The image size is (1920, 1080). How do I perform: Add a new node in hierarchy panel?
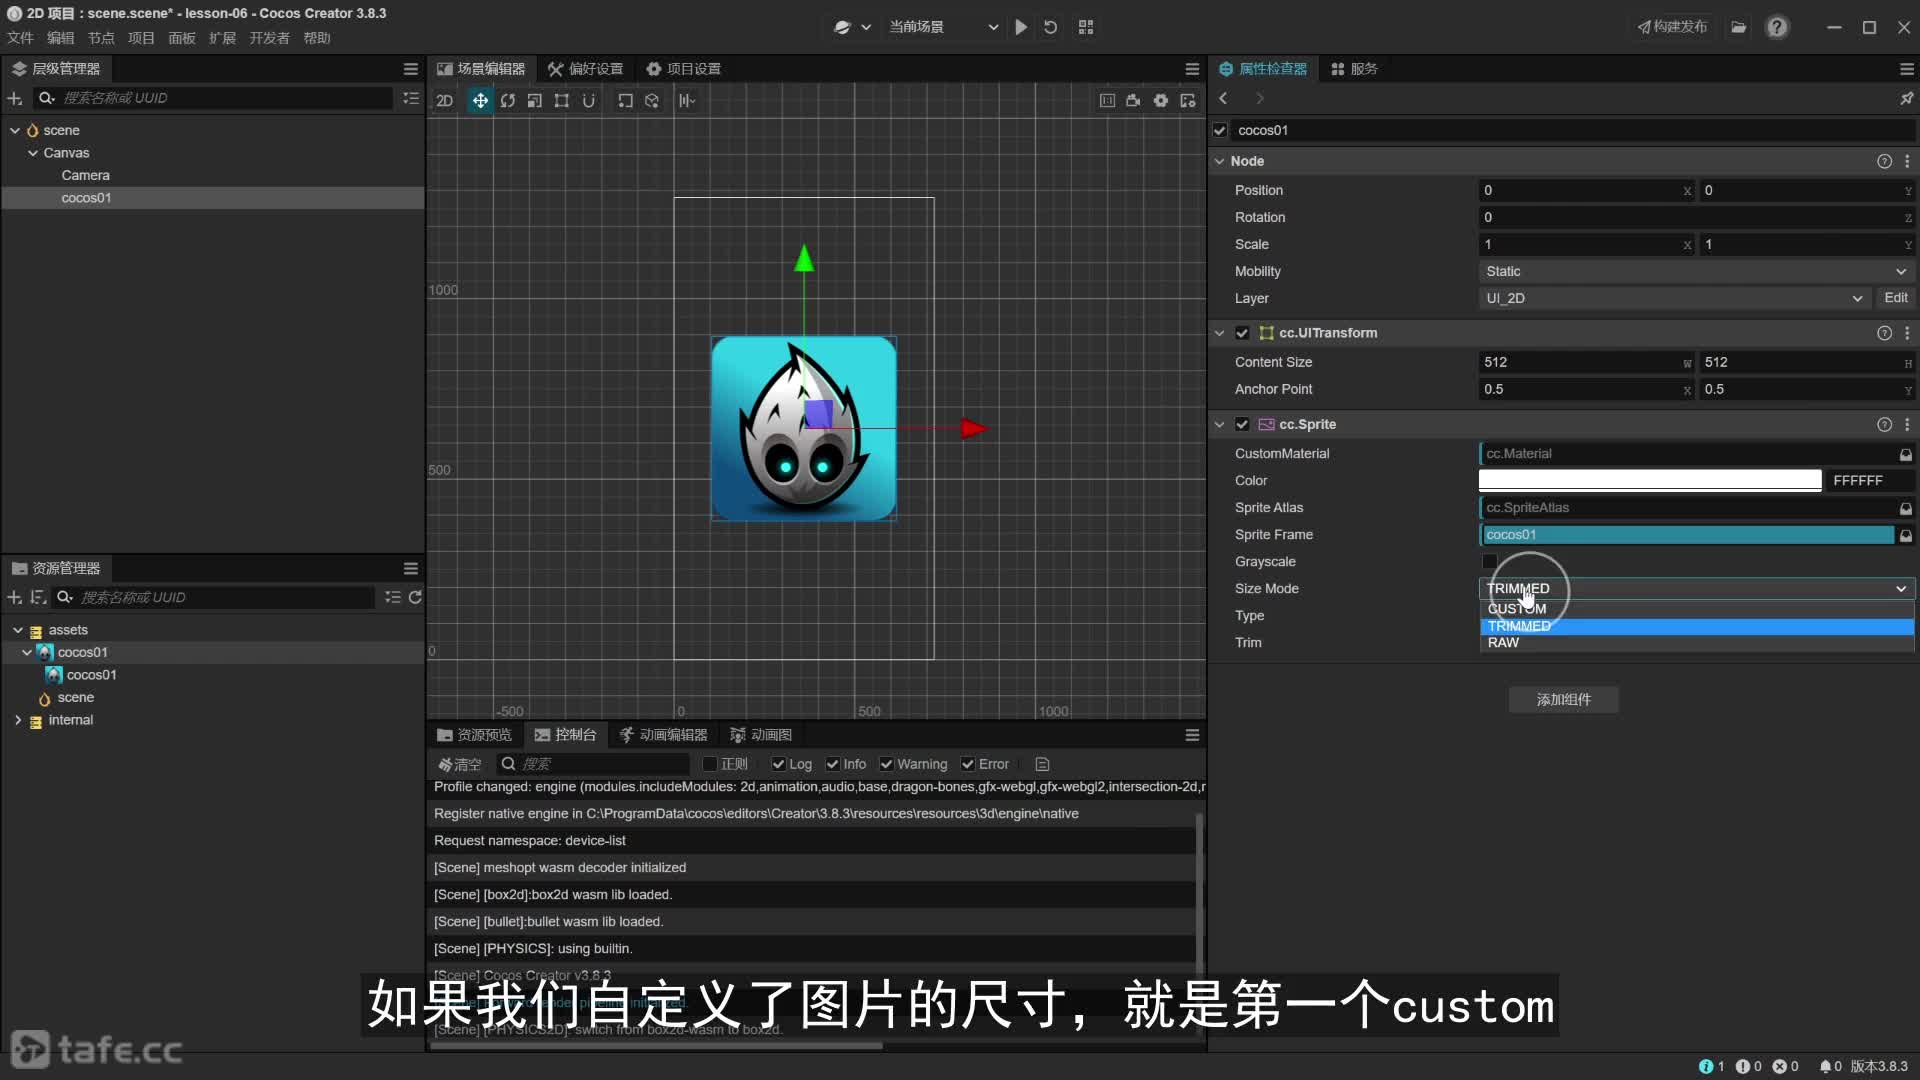(x=15, y=98)
